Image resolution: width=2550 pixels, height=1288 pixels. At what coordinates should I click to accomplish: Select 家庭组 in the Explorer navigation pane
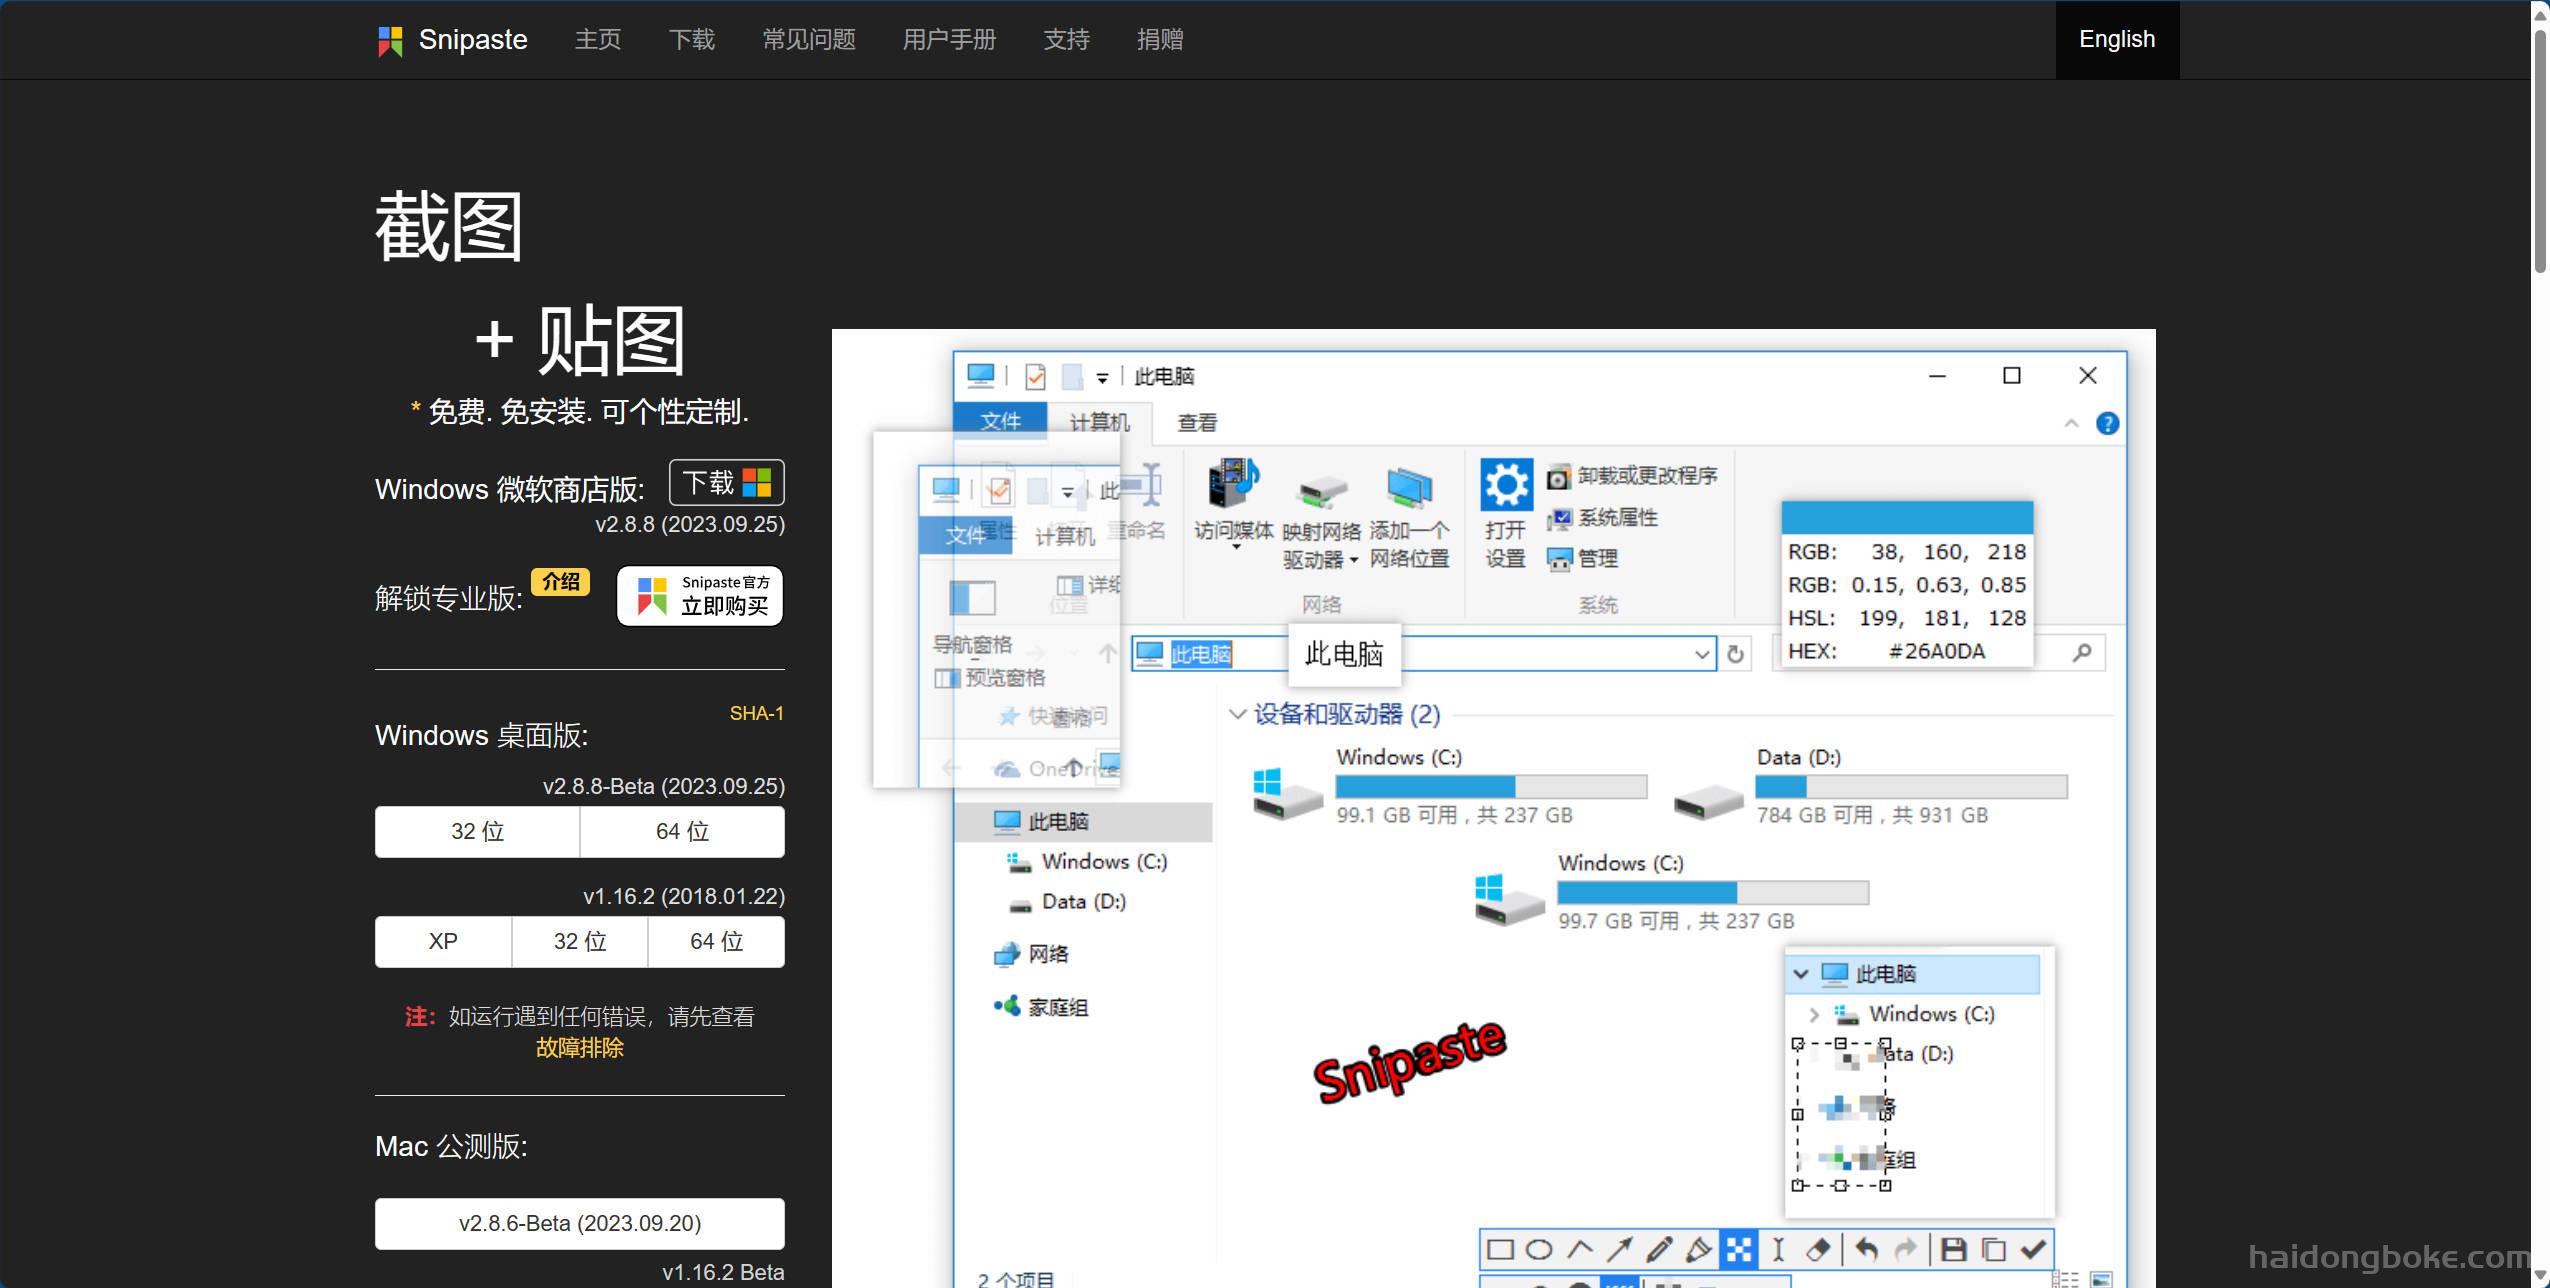tap(1041, 1008)
